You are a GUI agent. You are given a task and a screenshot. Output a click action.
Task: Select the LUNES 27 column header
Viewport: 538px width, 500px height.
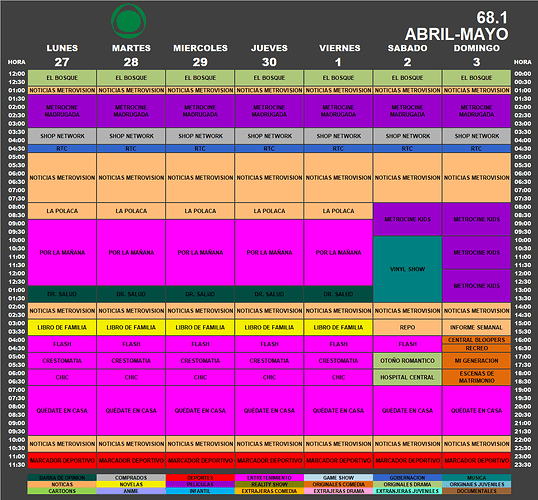(x=62, y=55)
